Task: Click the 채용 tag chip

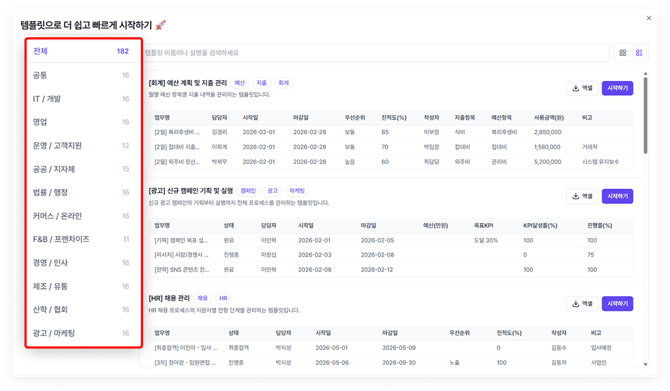Action: coord(203,298)
